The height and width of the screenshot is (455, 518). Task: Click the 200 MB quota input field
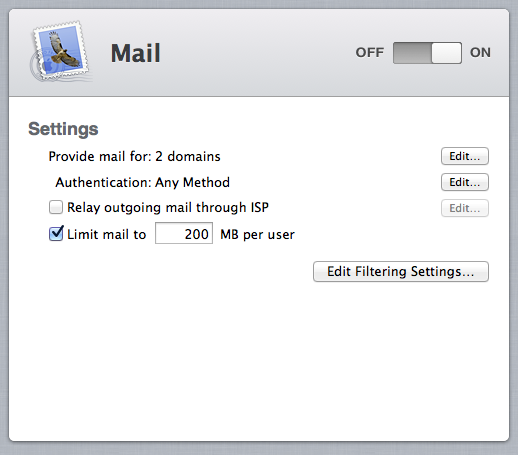pos(184,233)
